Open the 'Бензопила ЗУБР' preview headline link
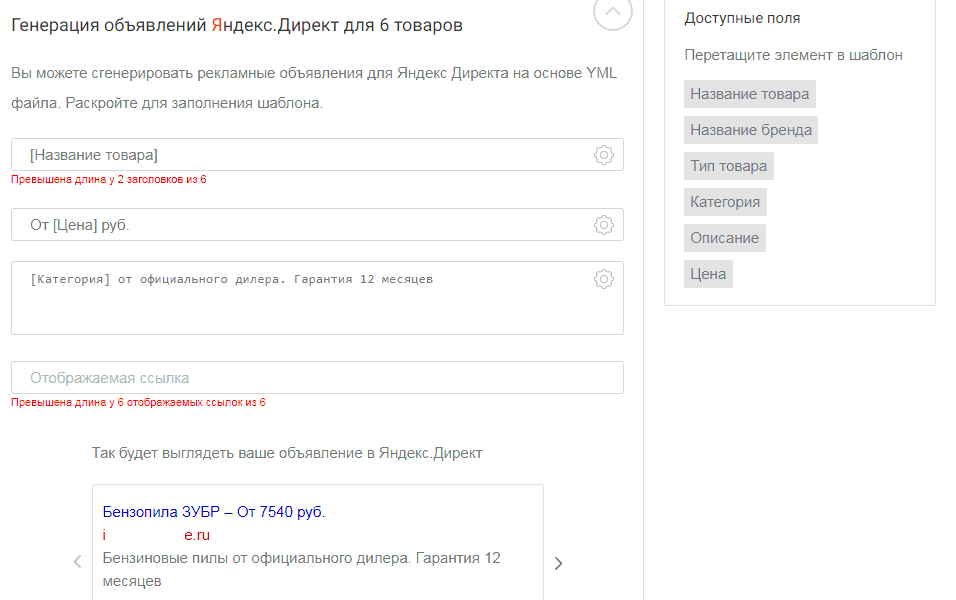 [x=213, y=512]
